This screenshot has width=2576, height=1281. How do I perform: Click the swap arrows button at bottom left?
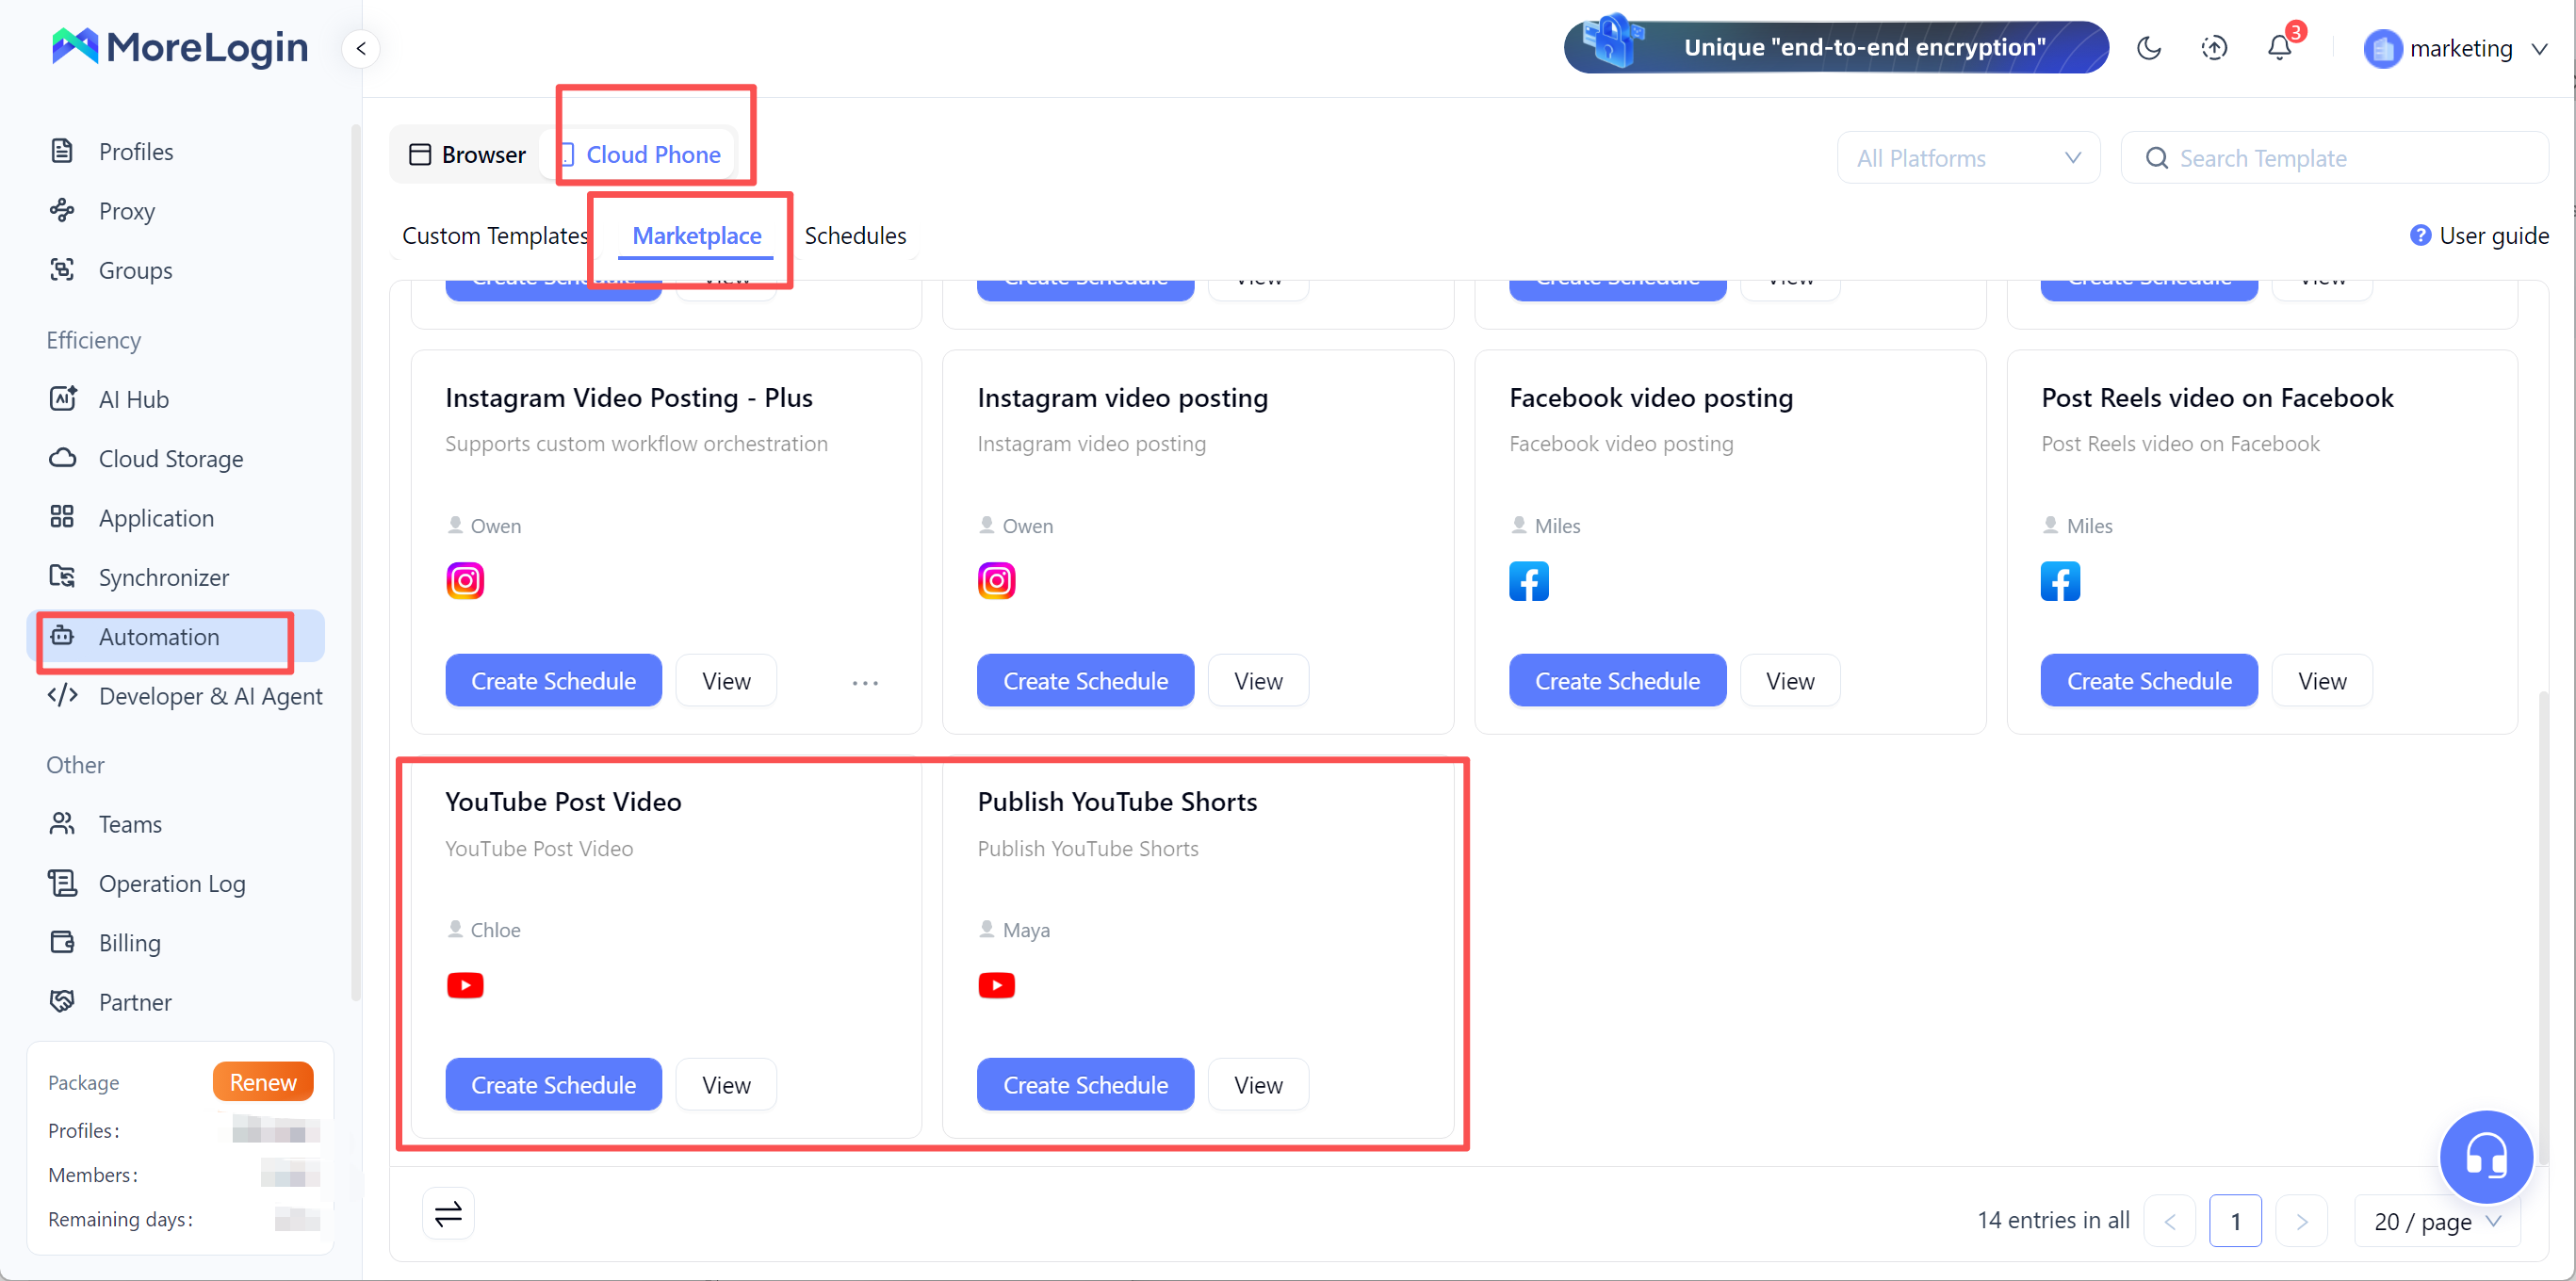pos(448,1214)
